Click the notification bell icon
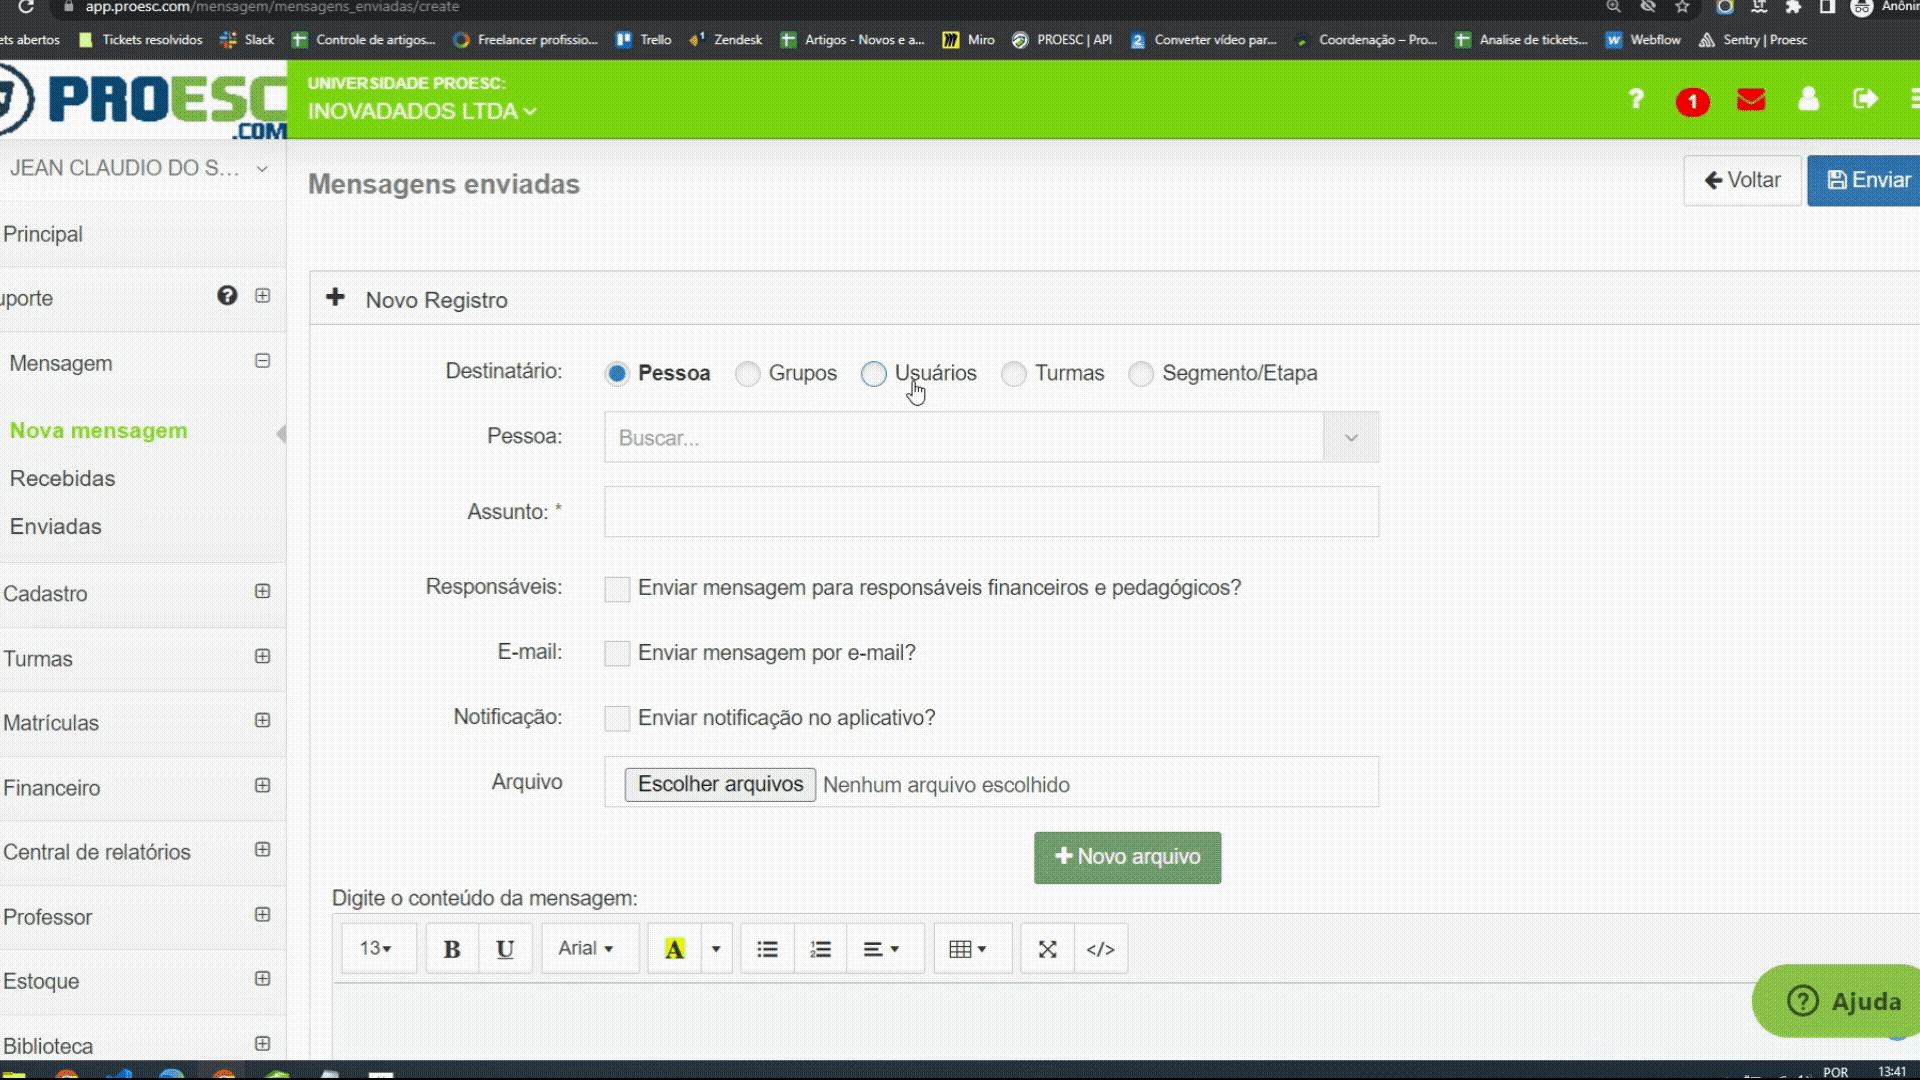1920x1080 pixels. pos(1692,100)
